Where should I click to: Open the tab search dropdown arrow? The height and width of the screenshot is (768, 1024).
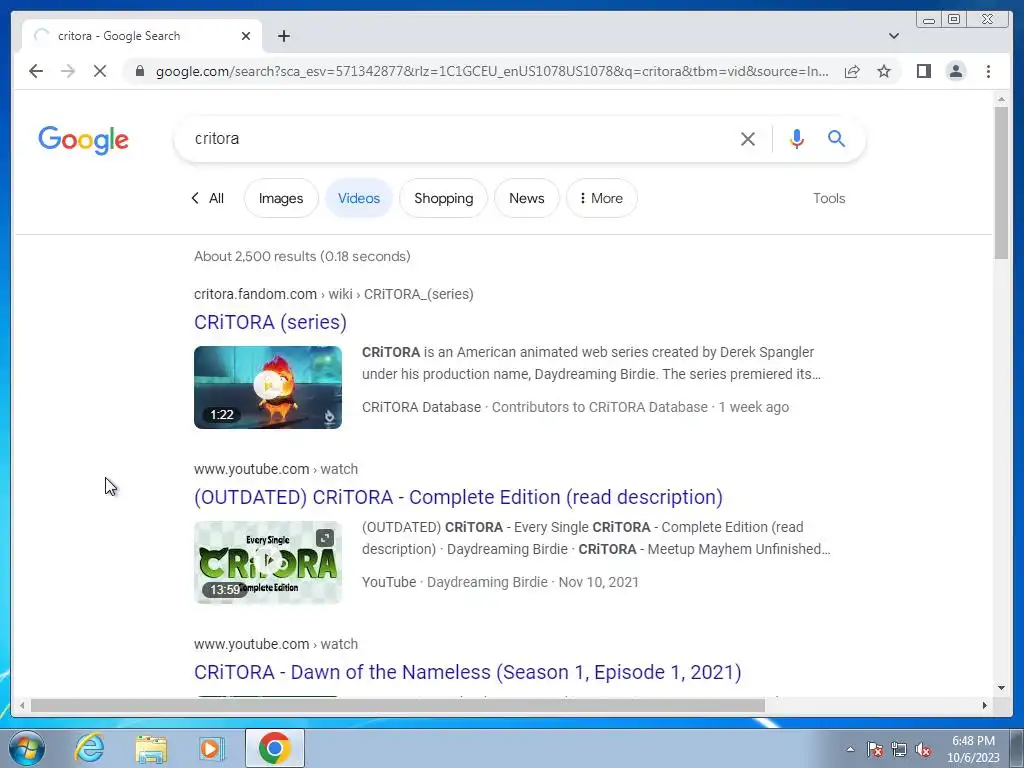pos(893,36)
